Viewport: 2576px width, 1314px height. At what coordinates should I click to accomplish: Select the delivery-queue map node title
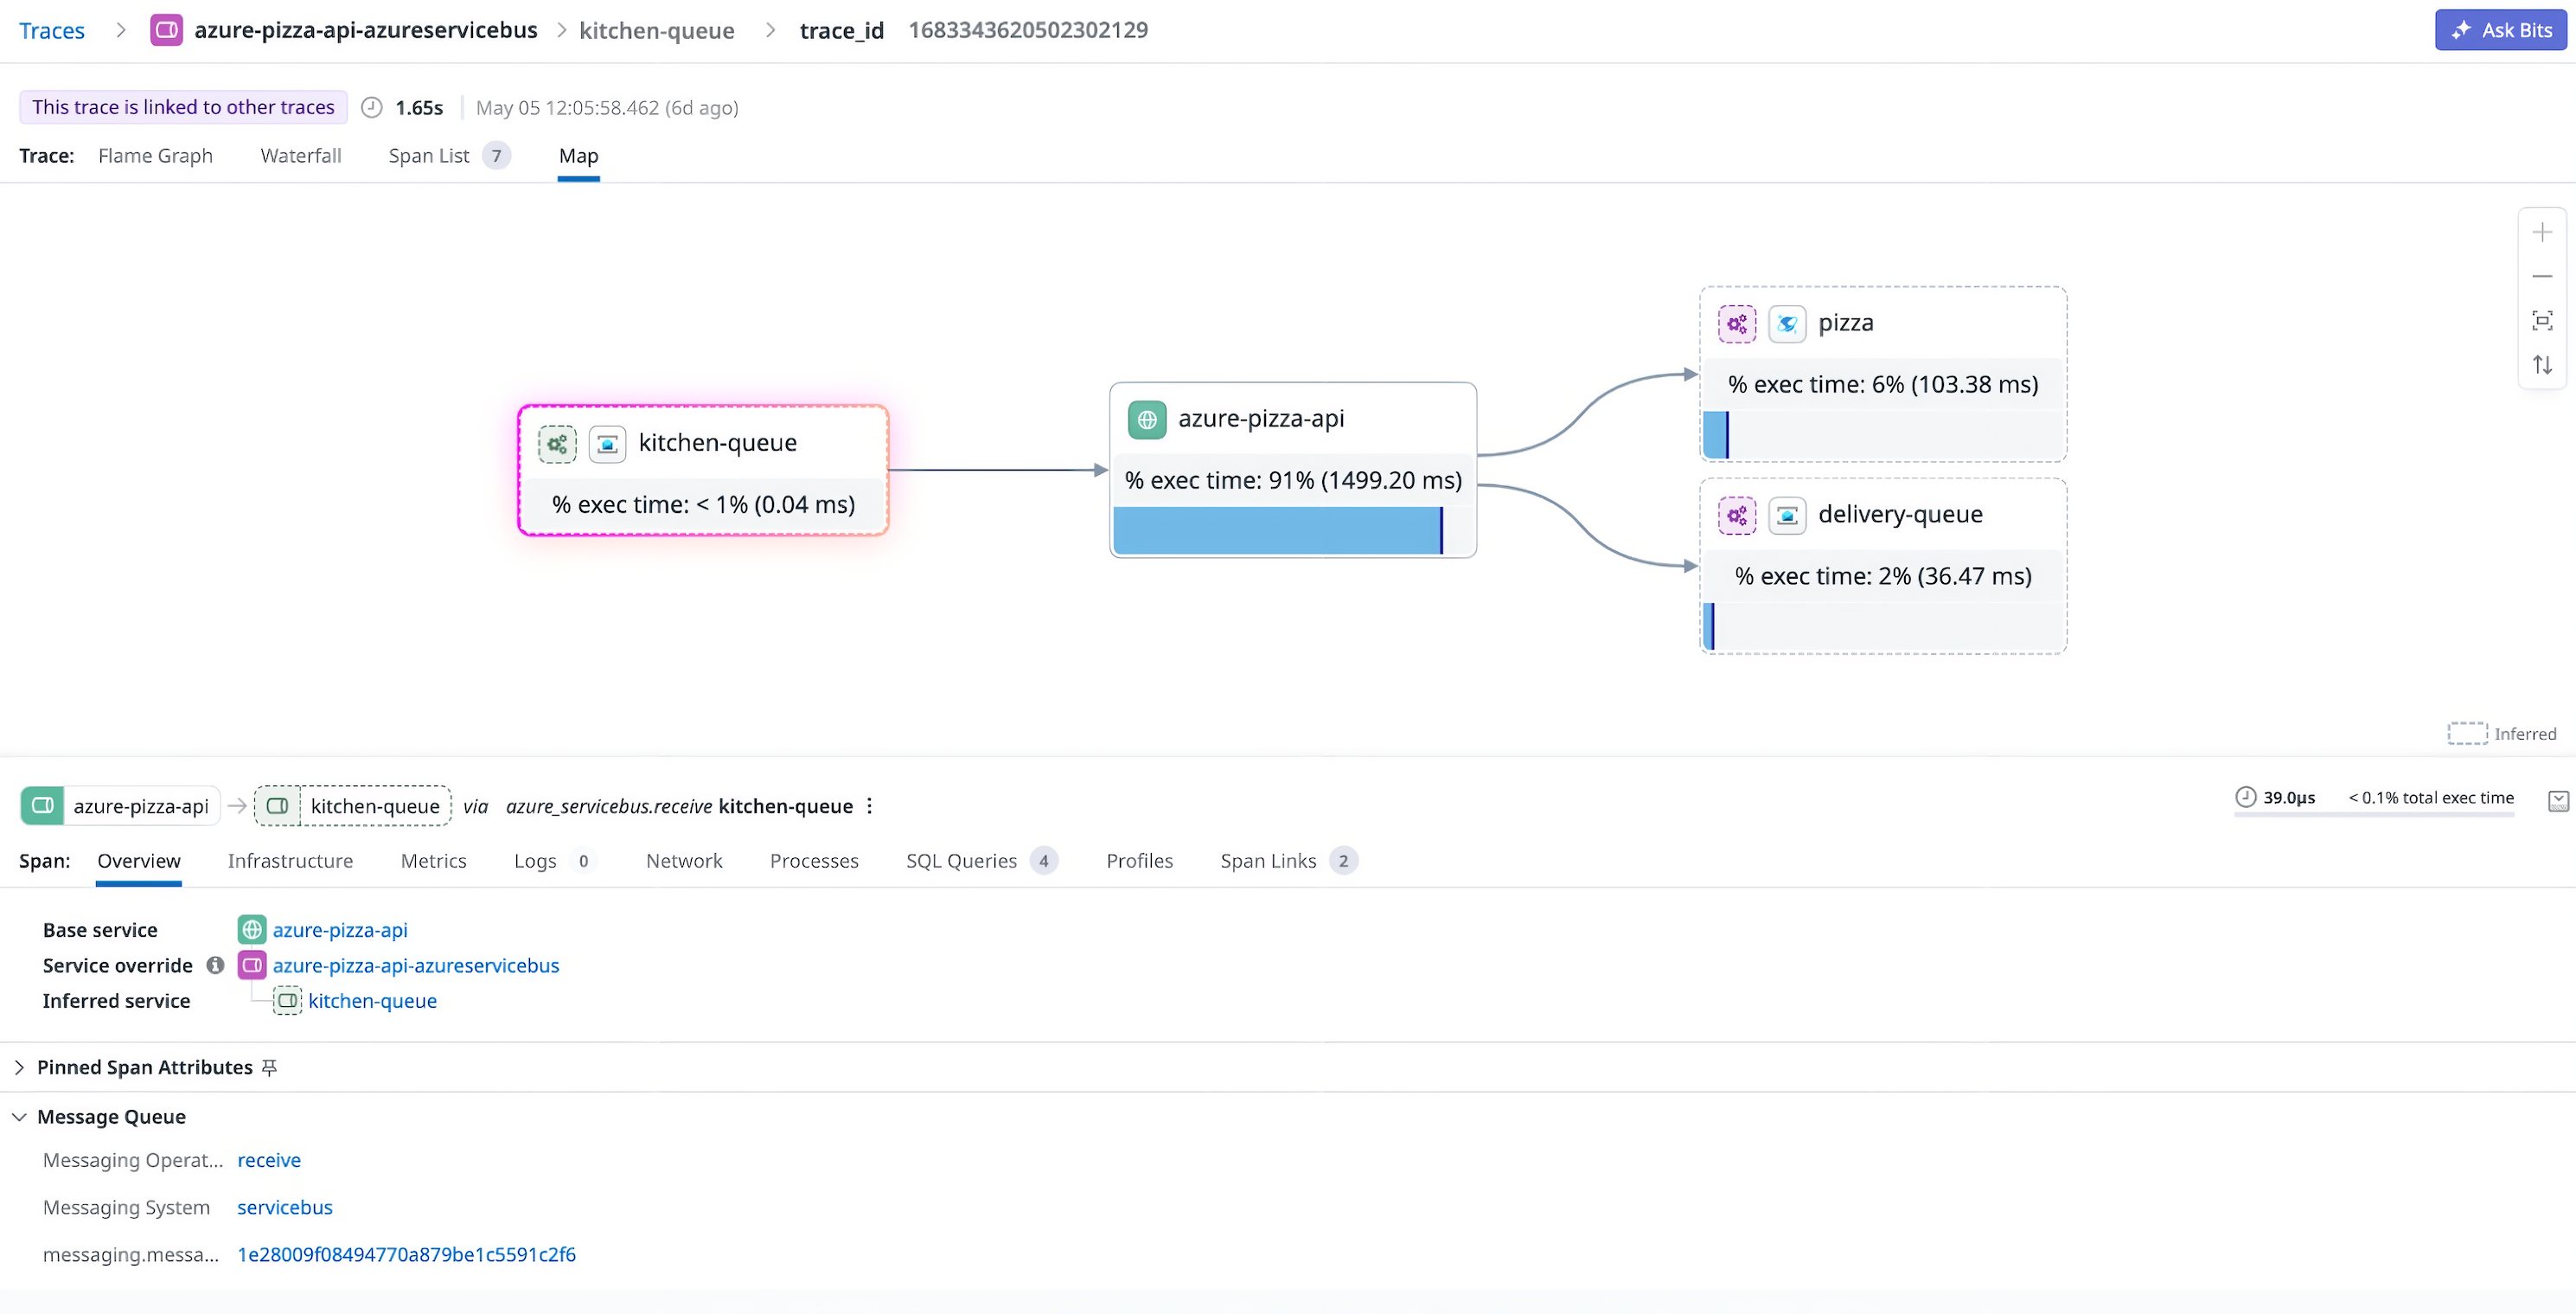pyautogui.click(x=1900, y=515)
